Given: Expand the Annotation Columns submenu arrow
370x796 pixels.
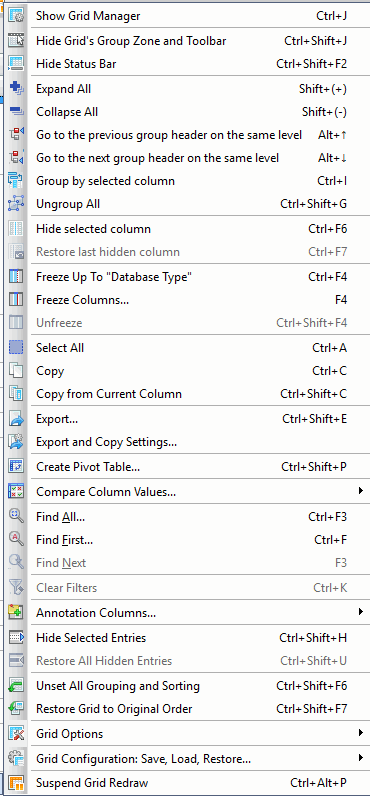Looking at the screenshot, I should (360, 612).
